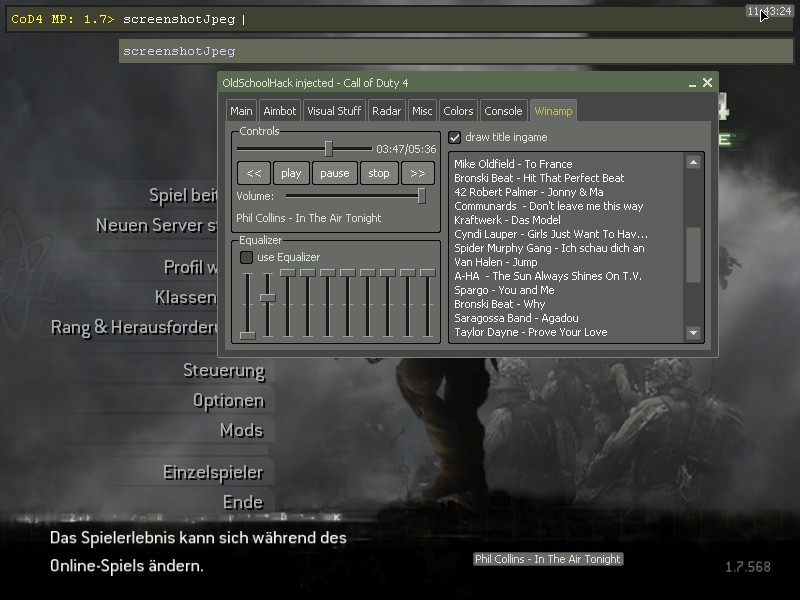Select Cyndi Lauper - Girls Just Want To Hav...
This screenshot has height=600, width=800.
tap(551, 234)
